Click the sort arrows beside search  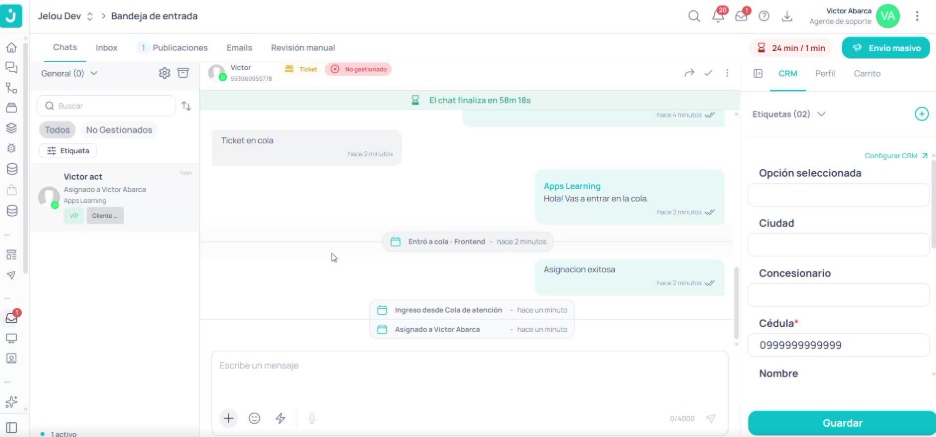[186, 106]
